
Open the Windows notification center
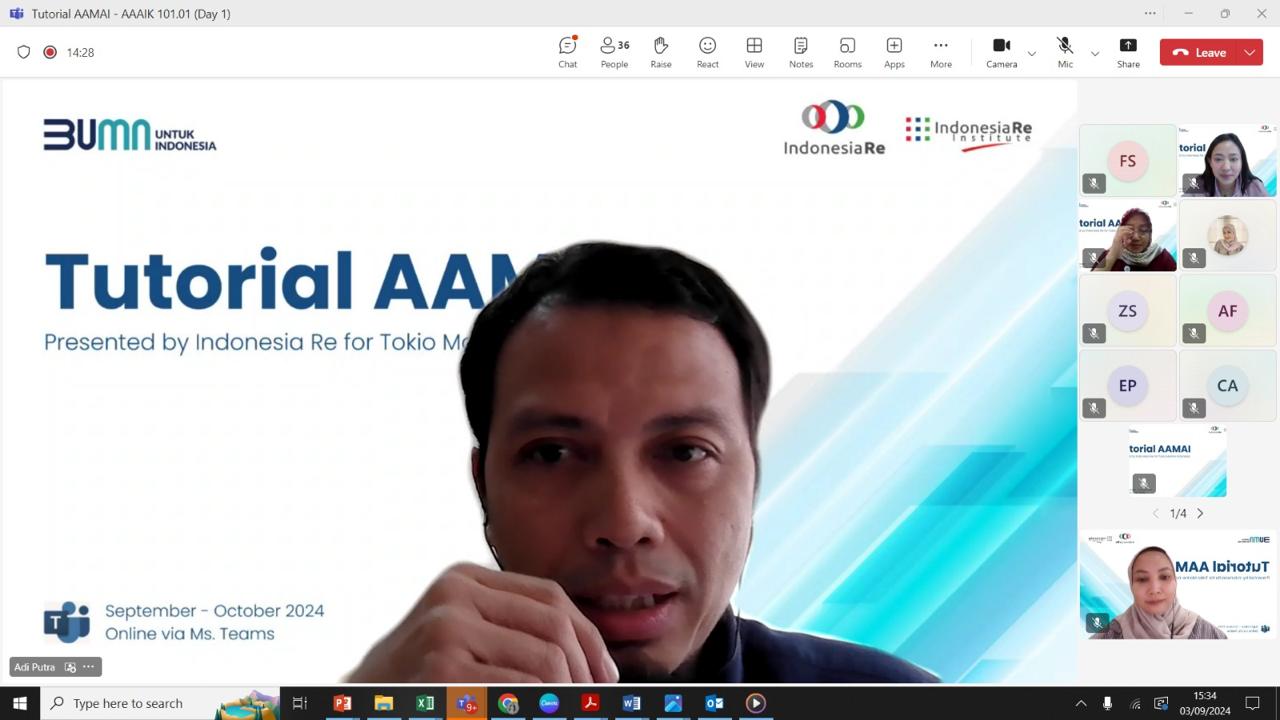(x=1252, y=703)
